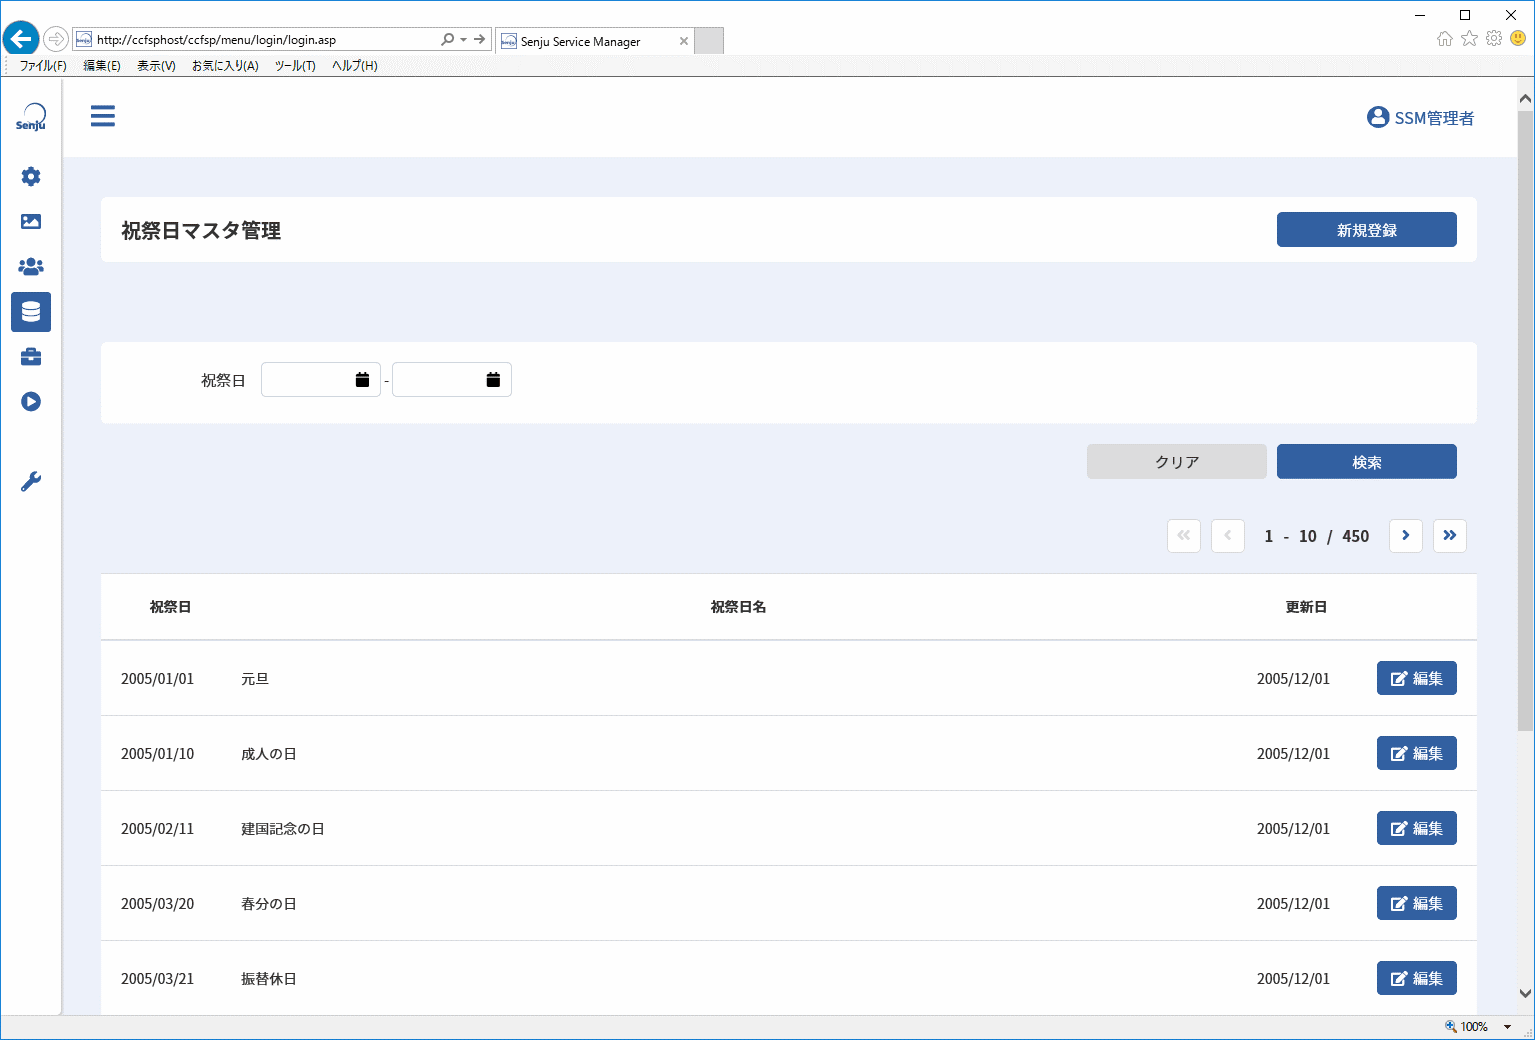This screenshot has height=1040, width=1535.
Task: Open the ファイル(F) menu
Action: pos(43,66)
